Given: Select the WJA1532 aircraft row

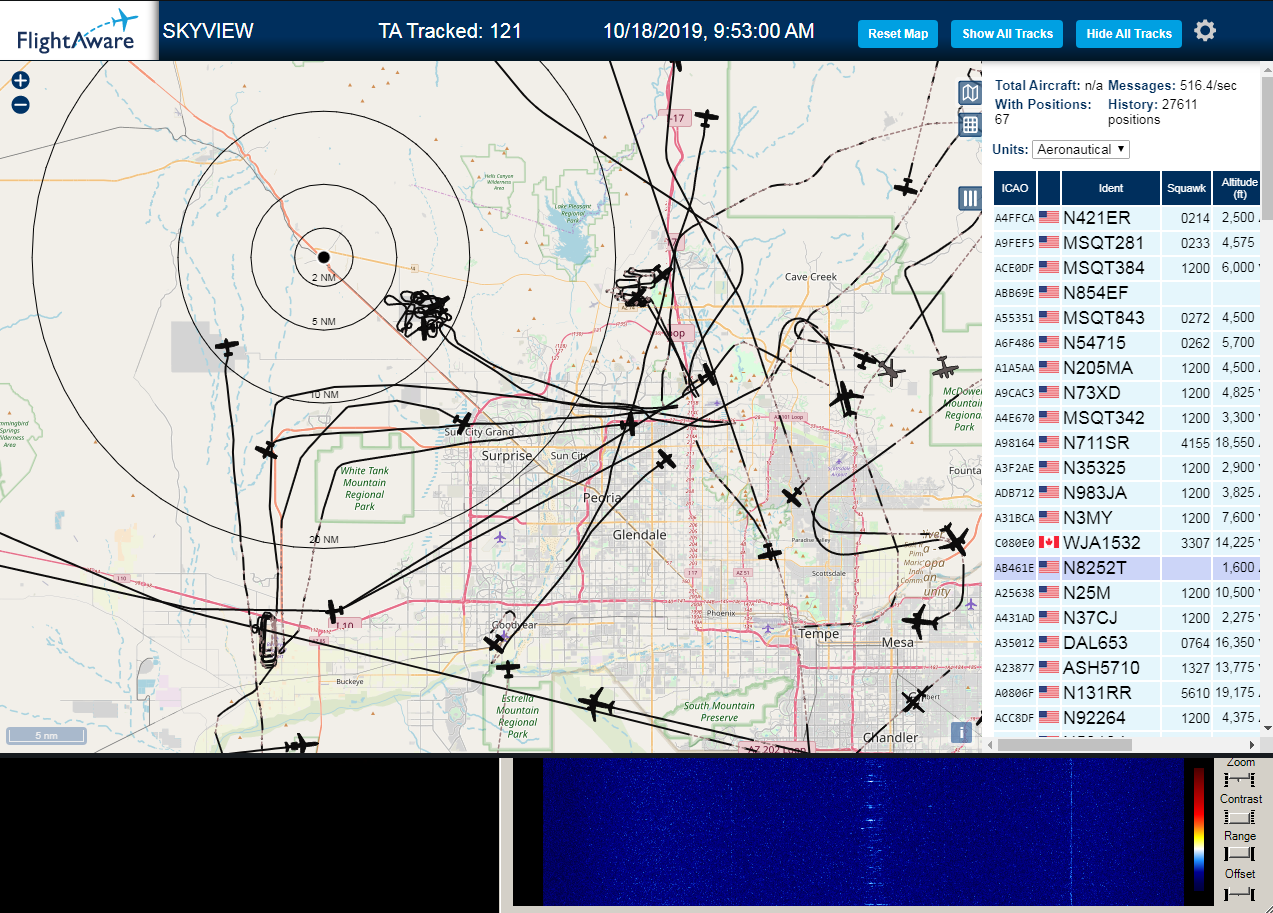Looking at the screenshot, I should [x=1127, y=543].
